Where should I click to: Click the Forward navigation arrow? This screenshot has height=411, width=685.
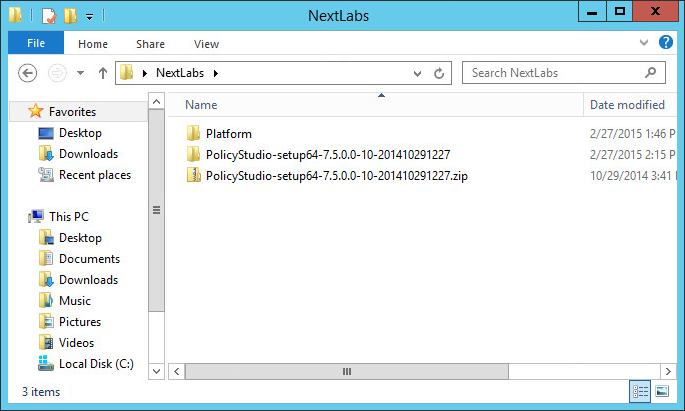pyautogui.click(x=57, y=73)
